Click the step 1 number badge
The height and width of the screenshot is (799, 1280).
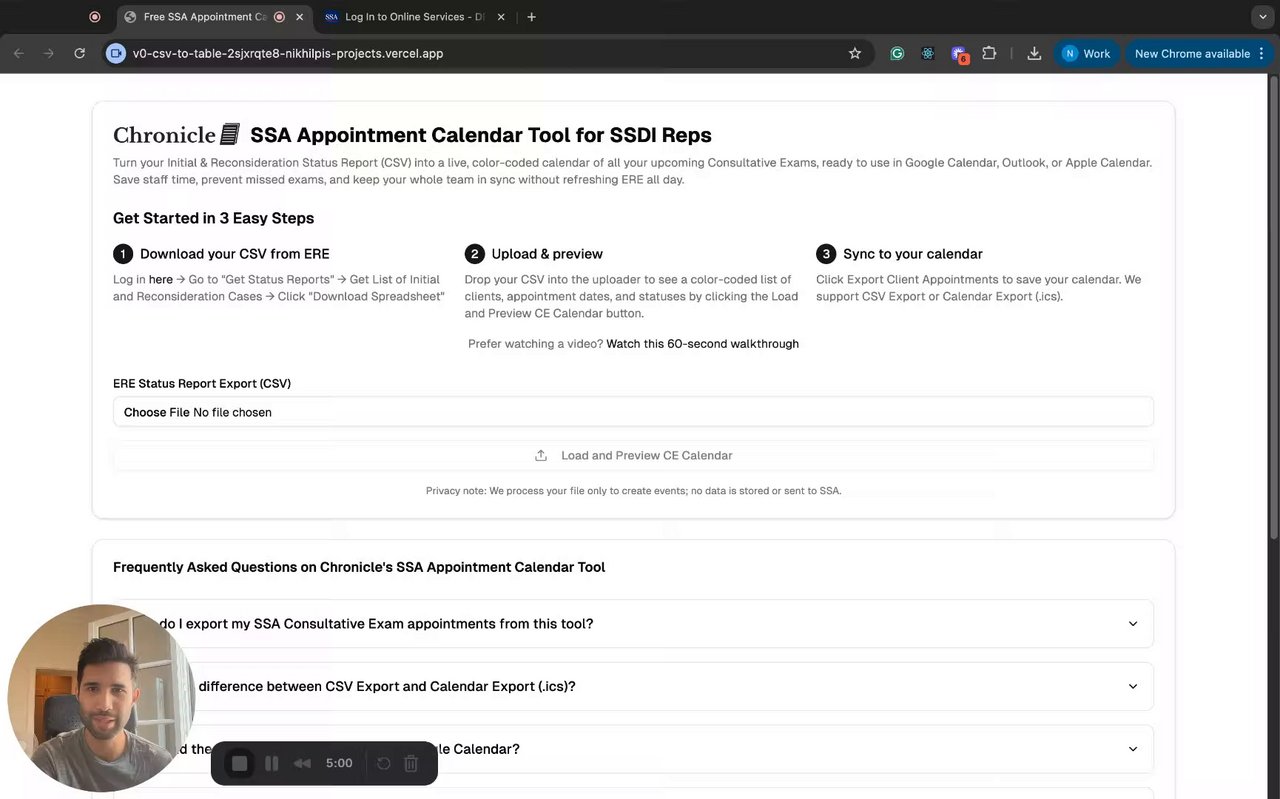click(x=123, y=254)
